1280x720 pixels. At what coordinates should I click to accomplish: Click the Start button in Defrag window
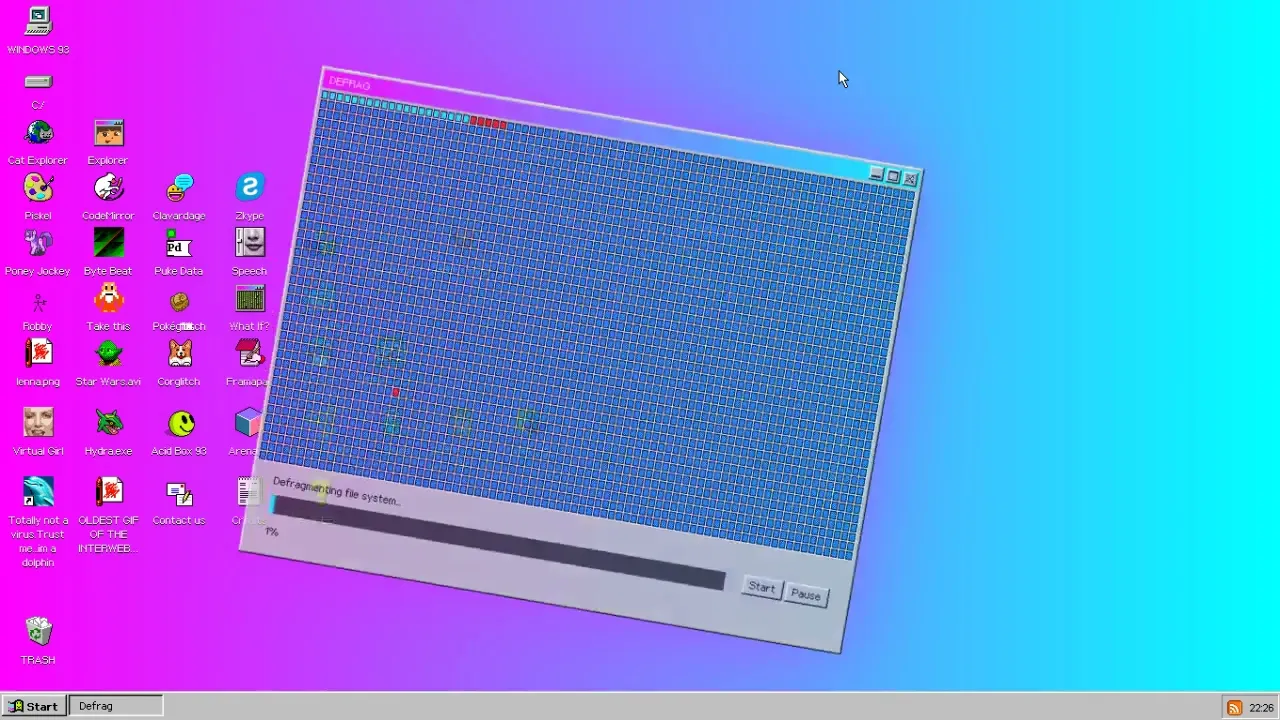click(761, 588)
